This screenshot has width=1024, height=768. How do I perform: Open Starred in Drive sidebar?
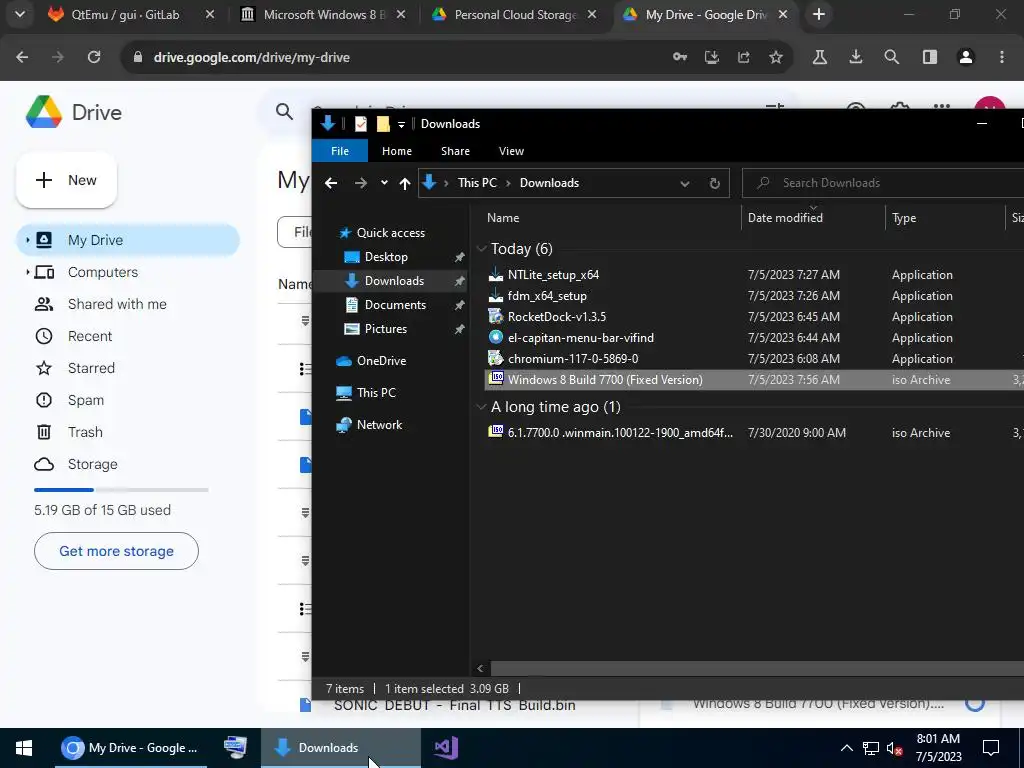91,368
